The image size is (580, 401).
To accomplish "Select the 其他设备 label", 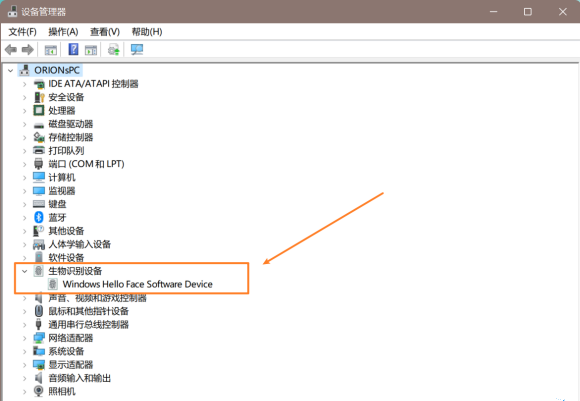I will click(x=66, y=231).
